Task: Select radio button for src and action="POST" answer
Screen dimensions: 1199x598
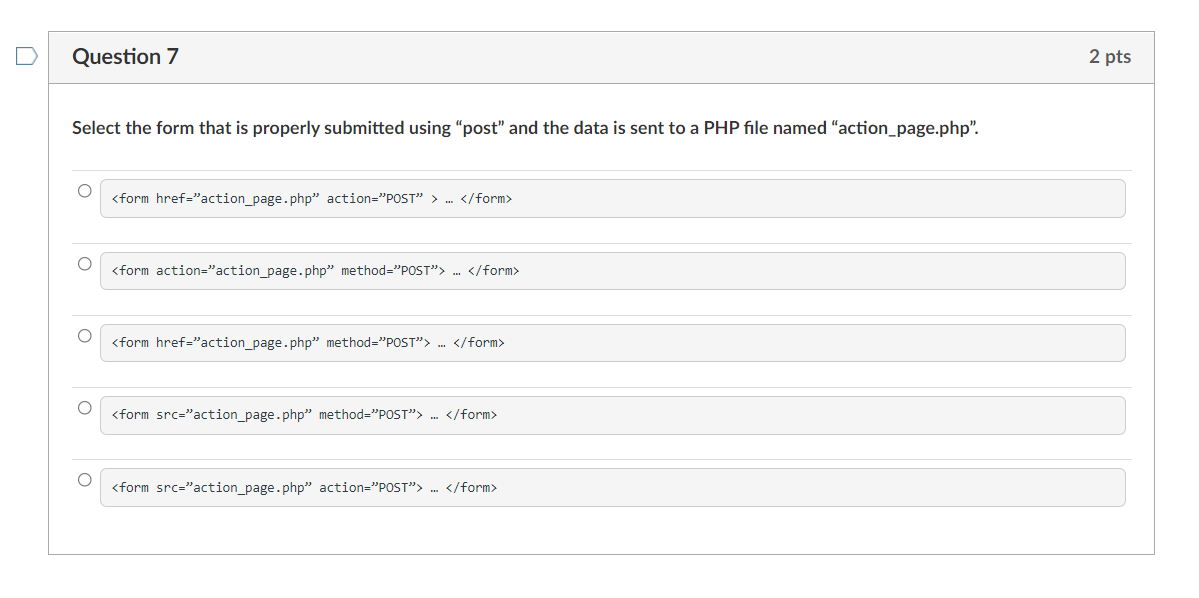Action: (x=85, y=479)
